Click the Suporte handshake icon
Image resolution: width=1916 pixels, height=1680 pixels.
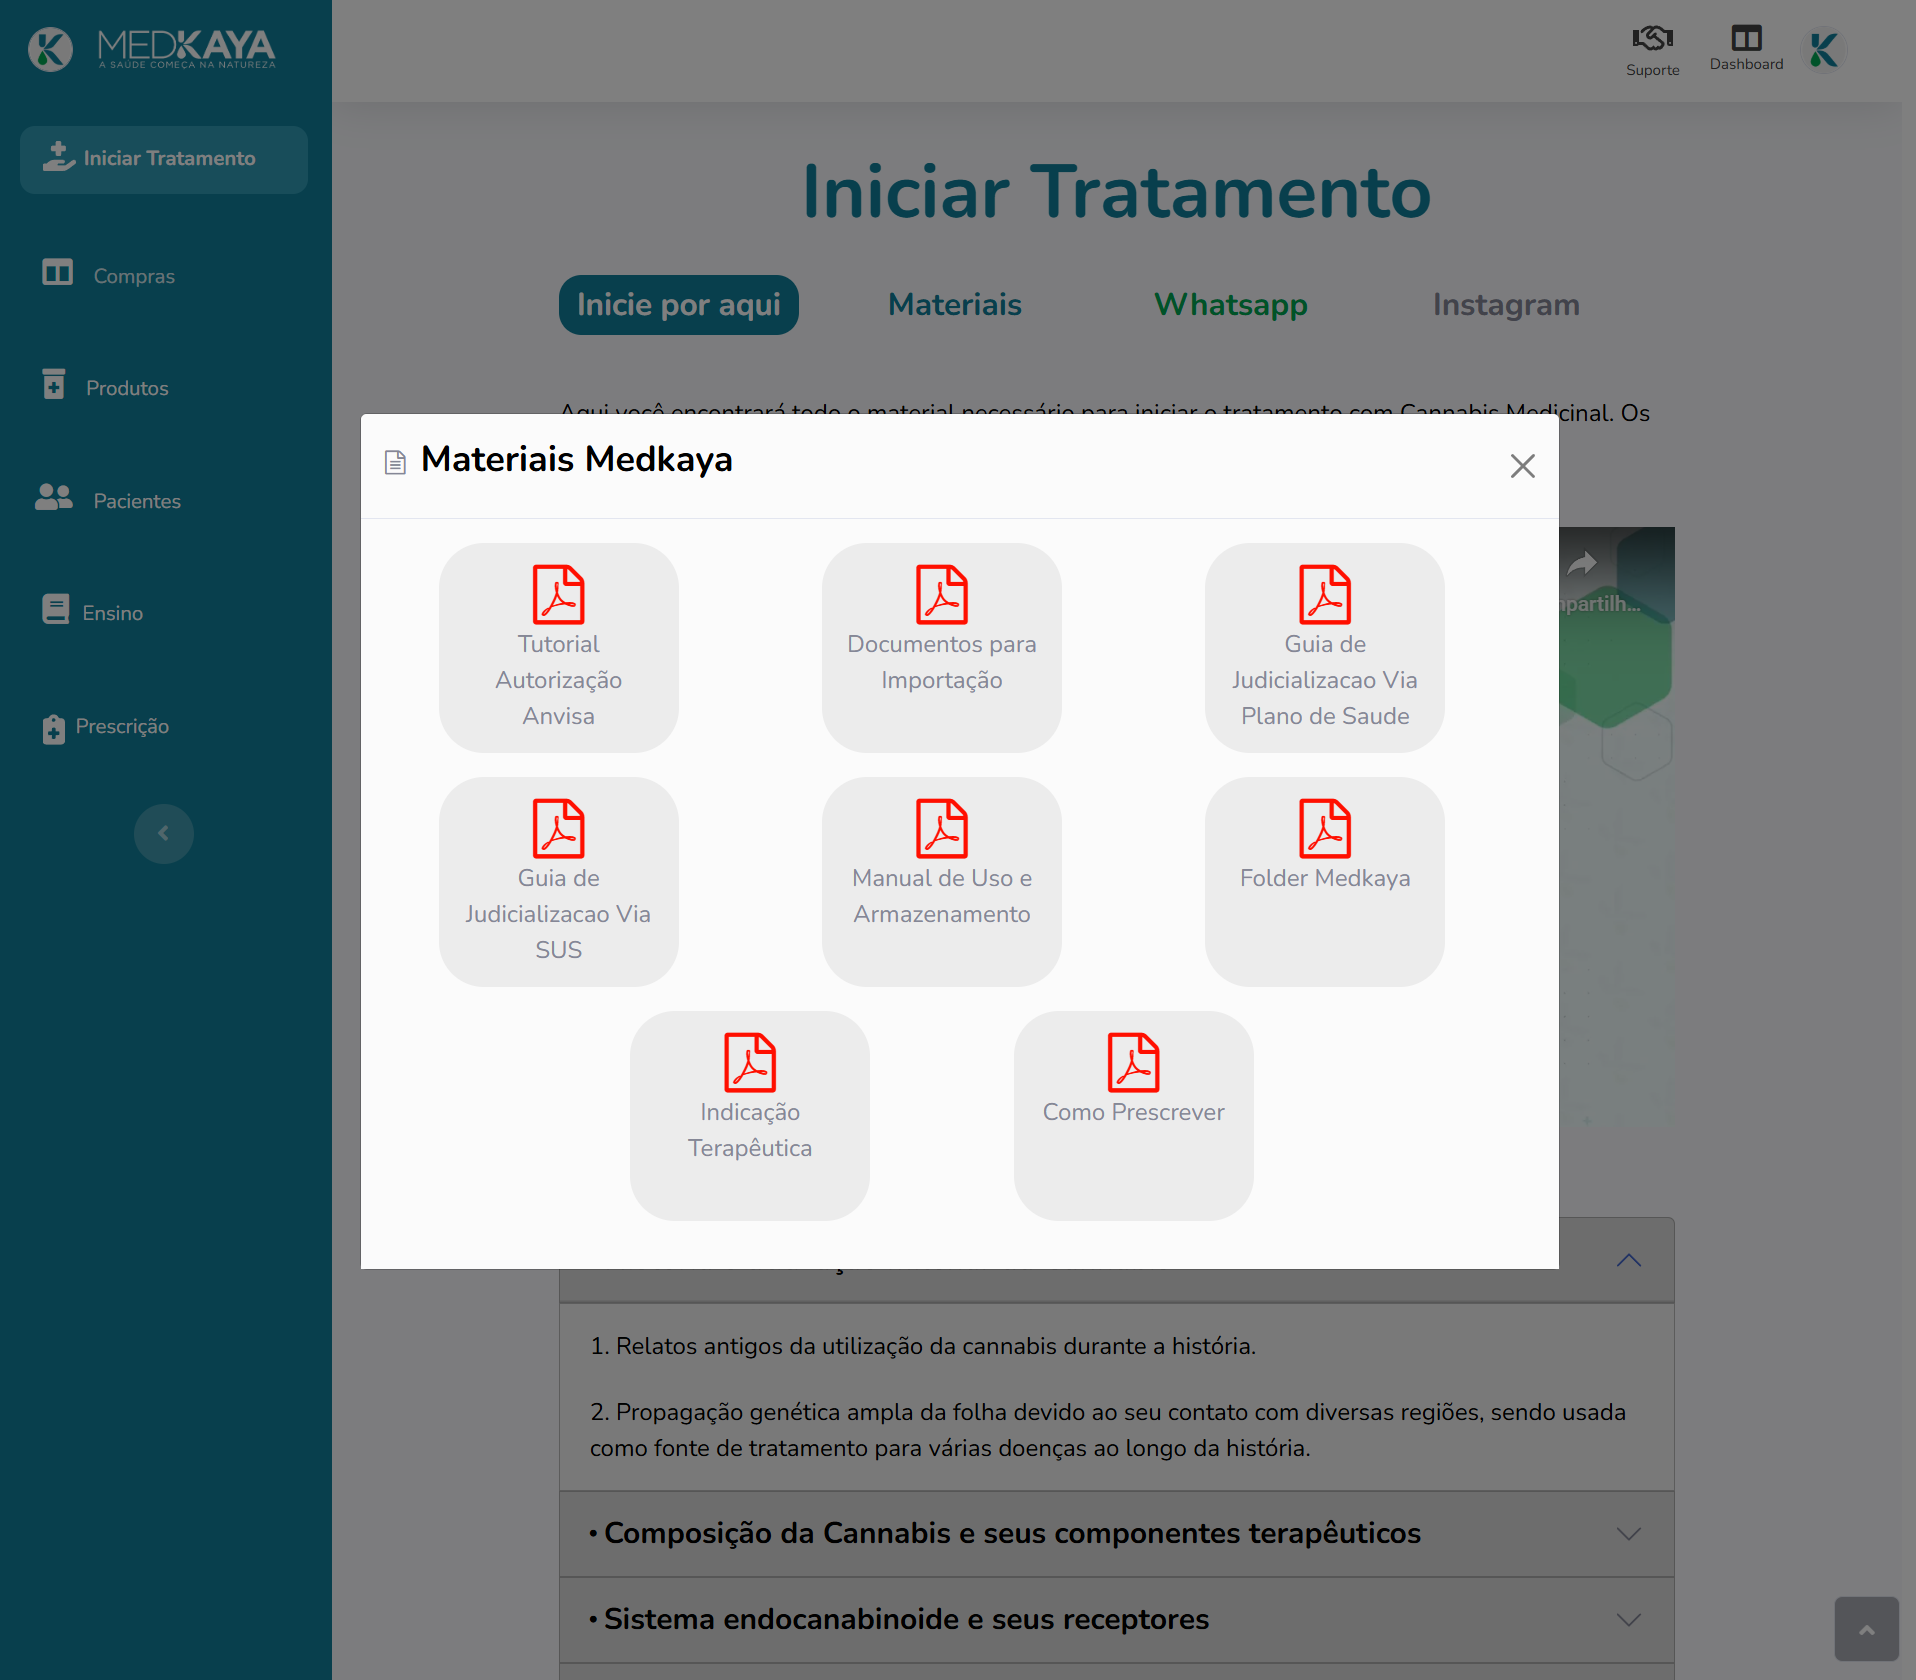pos(1652,38)
